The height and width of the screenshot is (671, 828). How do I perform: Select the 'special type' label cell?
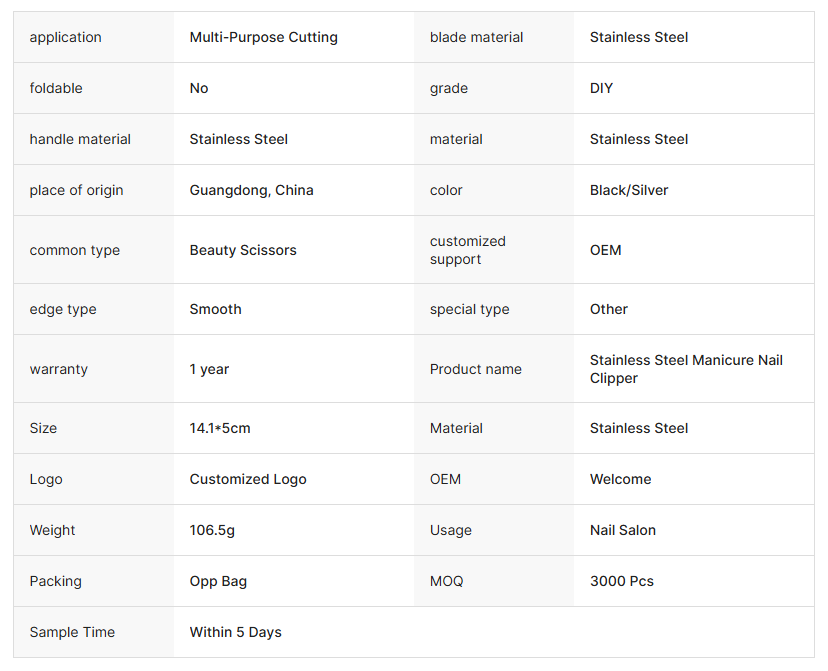[x=469, y=309]
